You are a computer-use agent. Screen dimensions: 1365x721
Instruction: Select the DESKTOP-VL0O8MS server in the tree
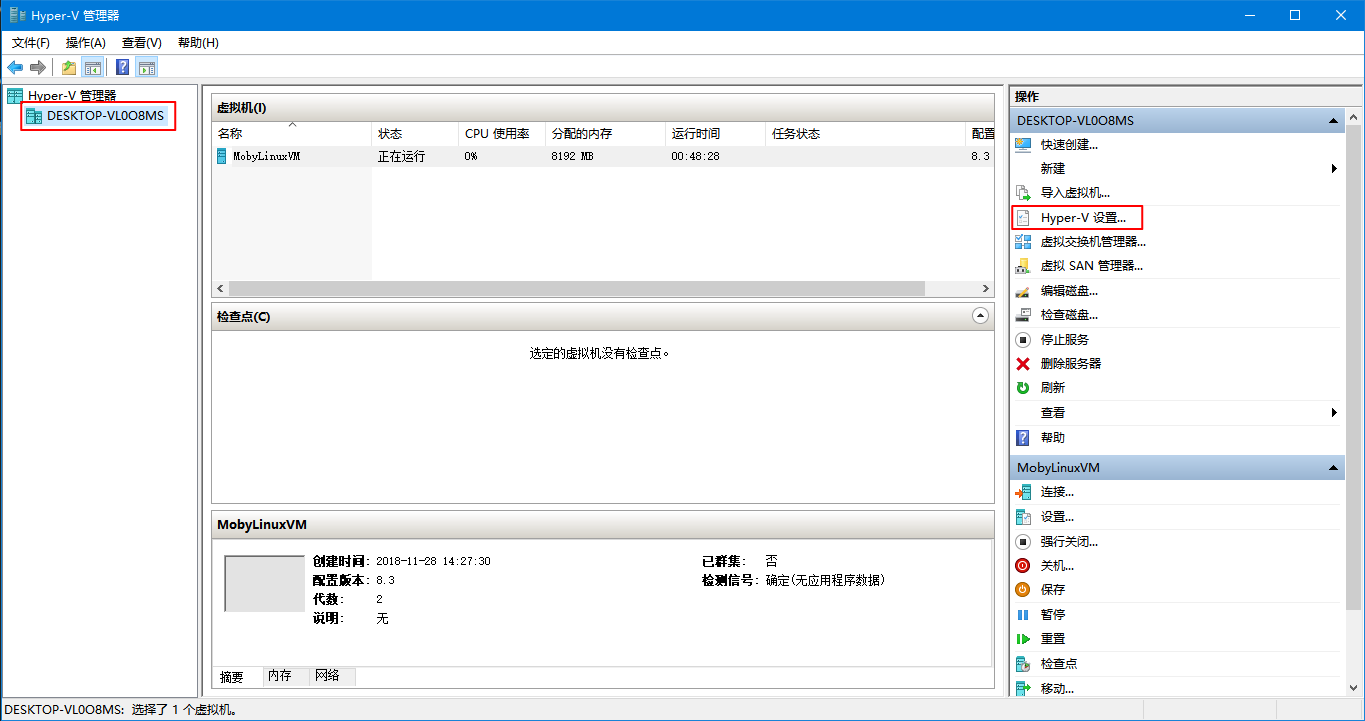[105, 115]
